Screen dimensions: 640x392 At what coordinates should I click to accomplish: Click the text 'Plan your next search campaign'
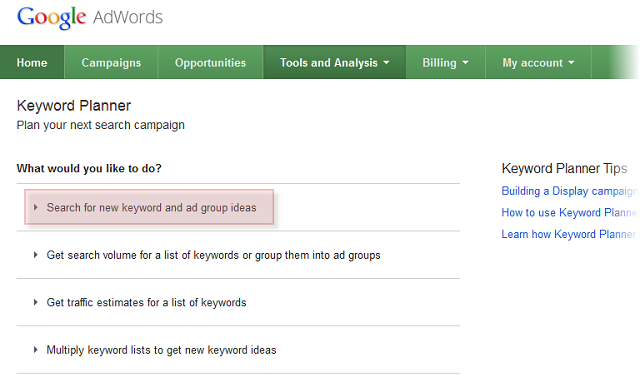[x=101, y=125]
